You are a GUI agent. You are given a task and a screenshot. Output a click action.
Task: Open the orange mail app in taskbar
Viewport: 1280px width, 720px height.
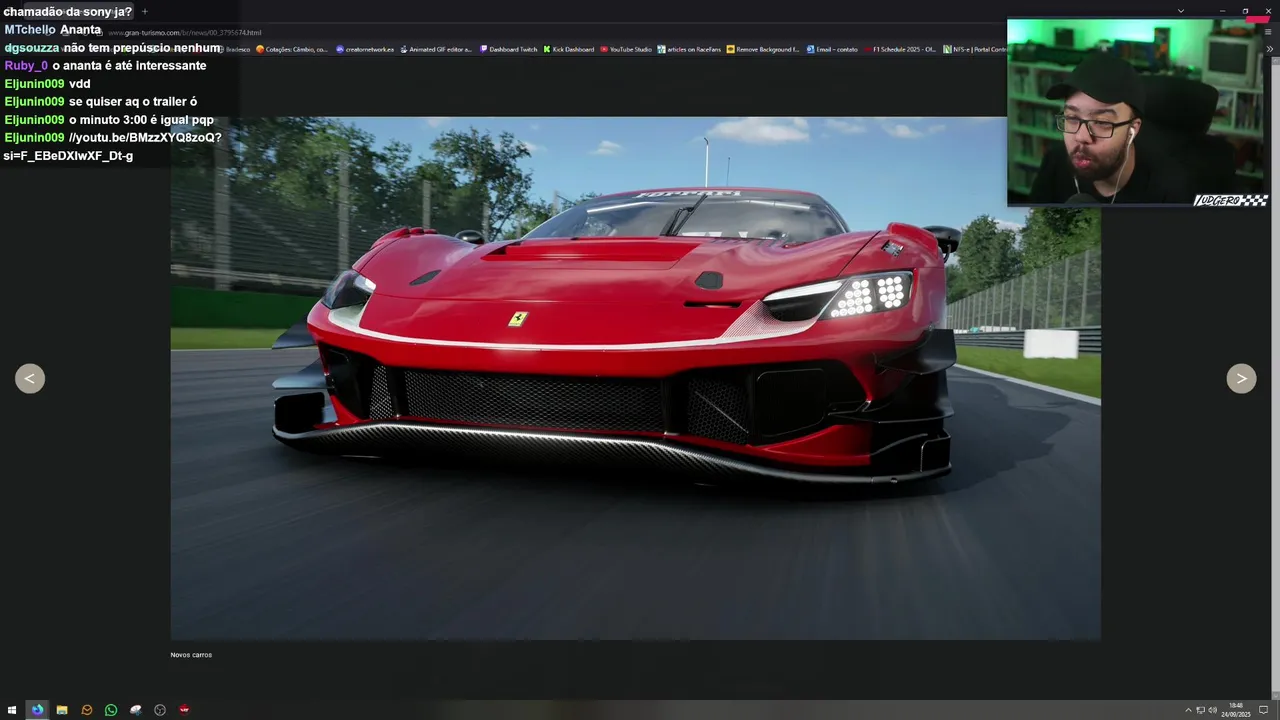click(87, 710)
